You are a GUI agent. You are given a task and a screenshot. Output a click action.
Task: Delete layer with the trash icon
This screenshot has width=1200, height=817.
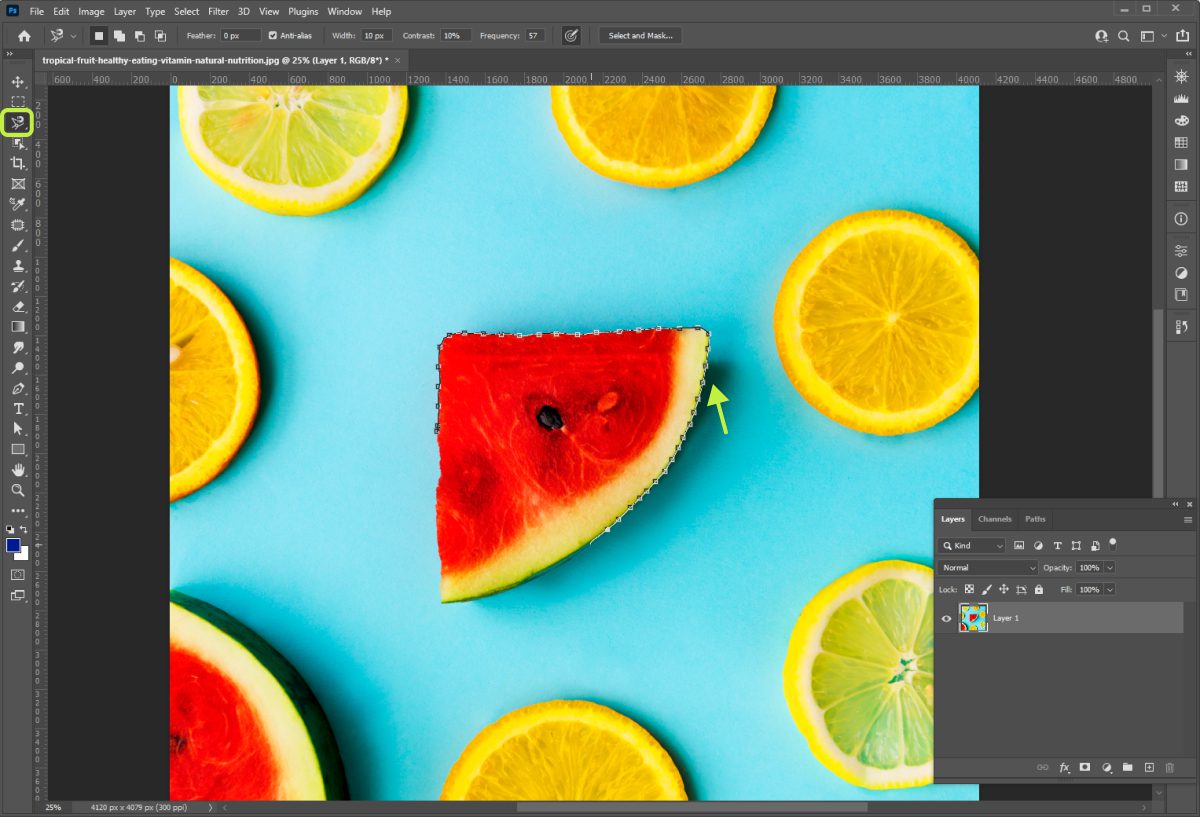pyautogui.click(x=1170, y=767)
